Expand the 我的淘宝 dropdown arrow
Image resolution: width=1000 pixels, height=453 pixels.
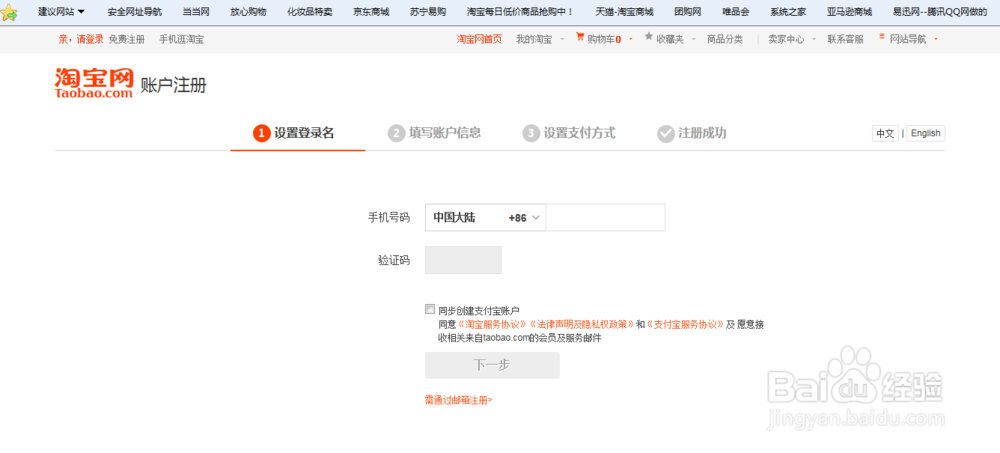click(x=562, y=40)
